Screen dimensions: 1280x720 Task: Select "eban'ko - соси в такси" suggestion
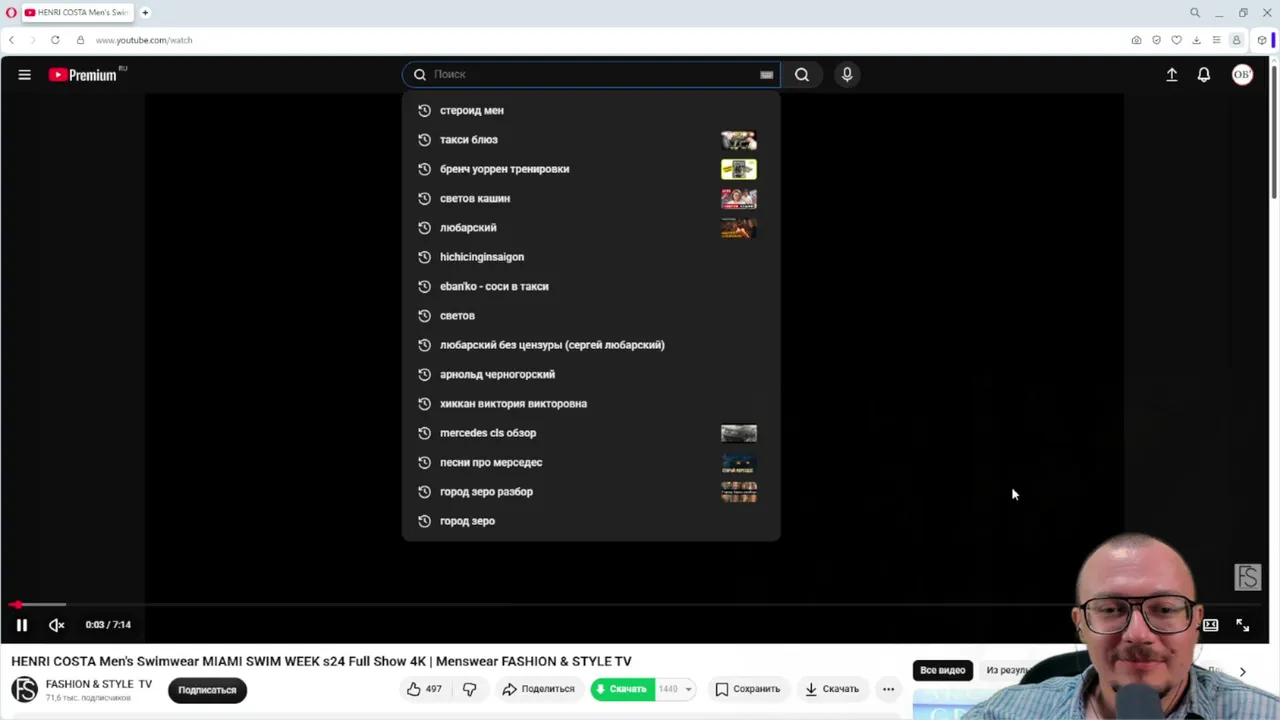(x=591, y=286)
